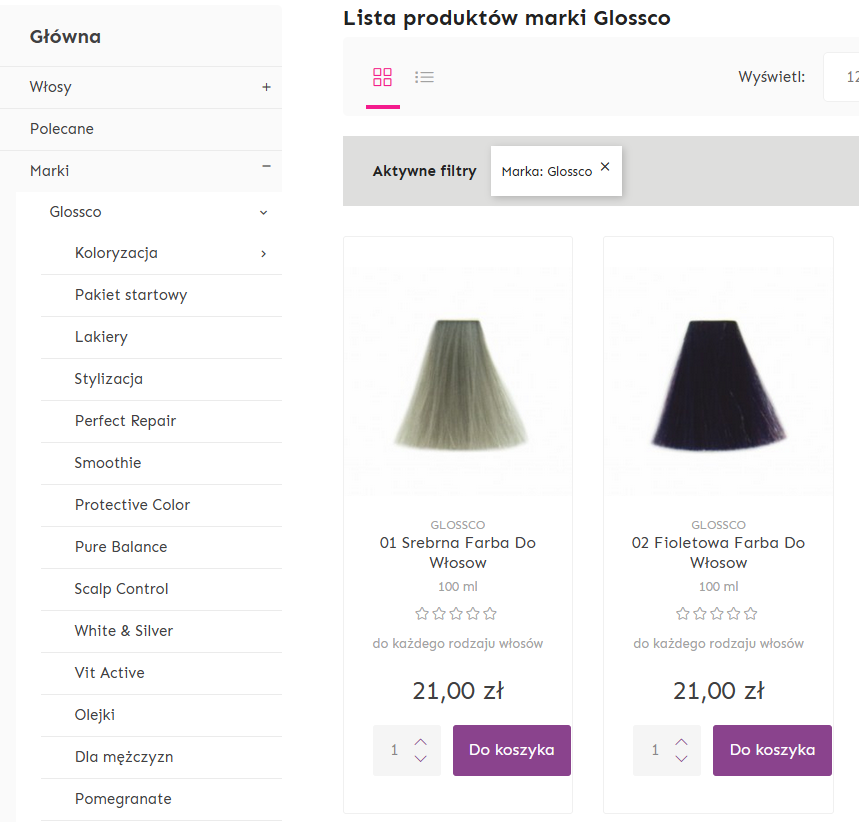
Task: Expand the Koloryzacja submenu arrow
Action: click(264, 254)
